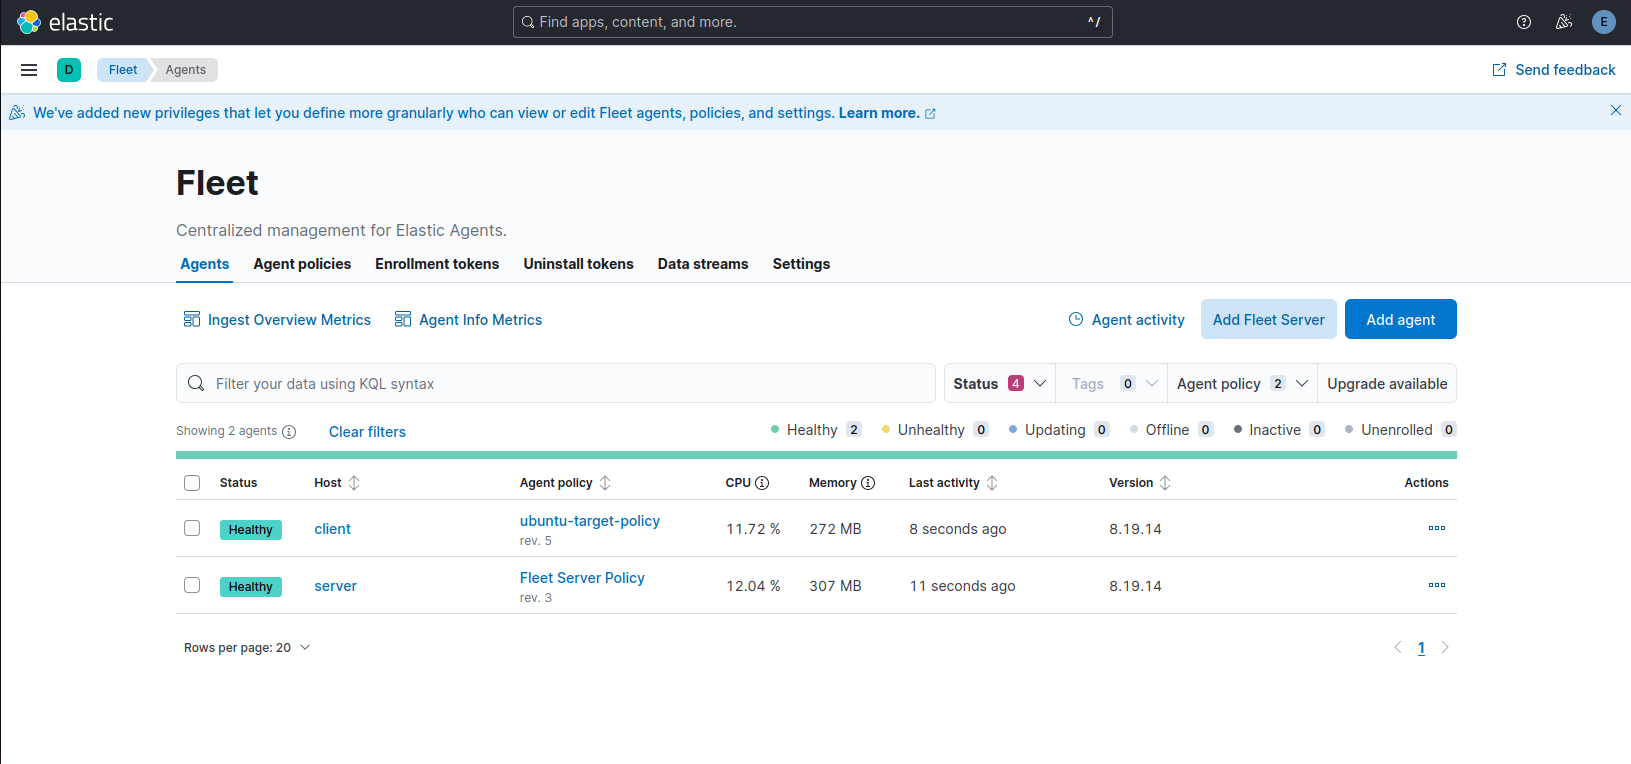Viewport: 1631px width, 764px height.
Task: Open actions menu for server agent
Action: [x=1437, y=585]
